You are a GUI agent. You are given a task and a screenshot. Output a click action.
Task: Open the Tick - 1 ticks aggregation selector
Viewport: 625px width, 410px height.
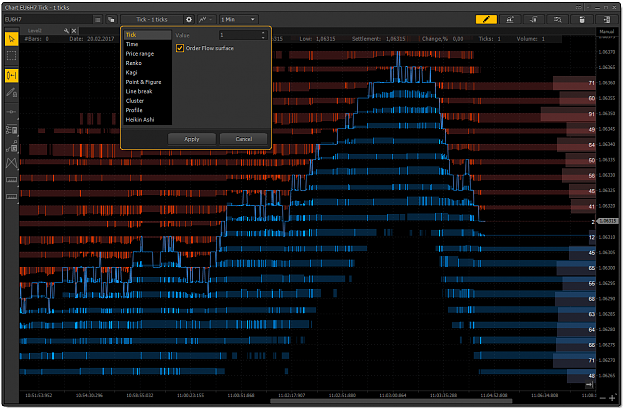pyautogui.click(x=152, y=20)
